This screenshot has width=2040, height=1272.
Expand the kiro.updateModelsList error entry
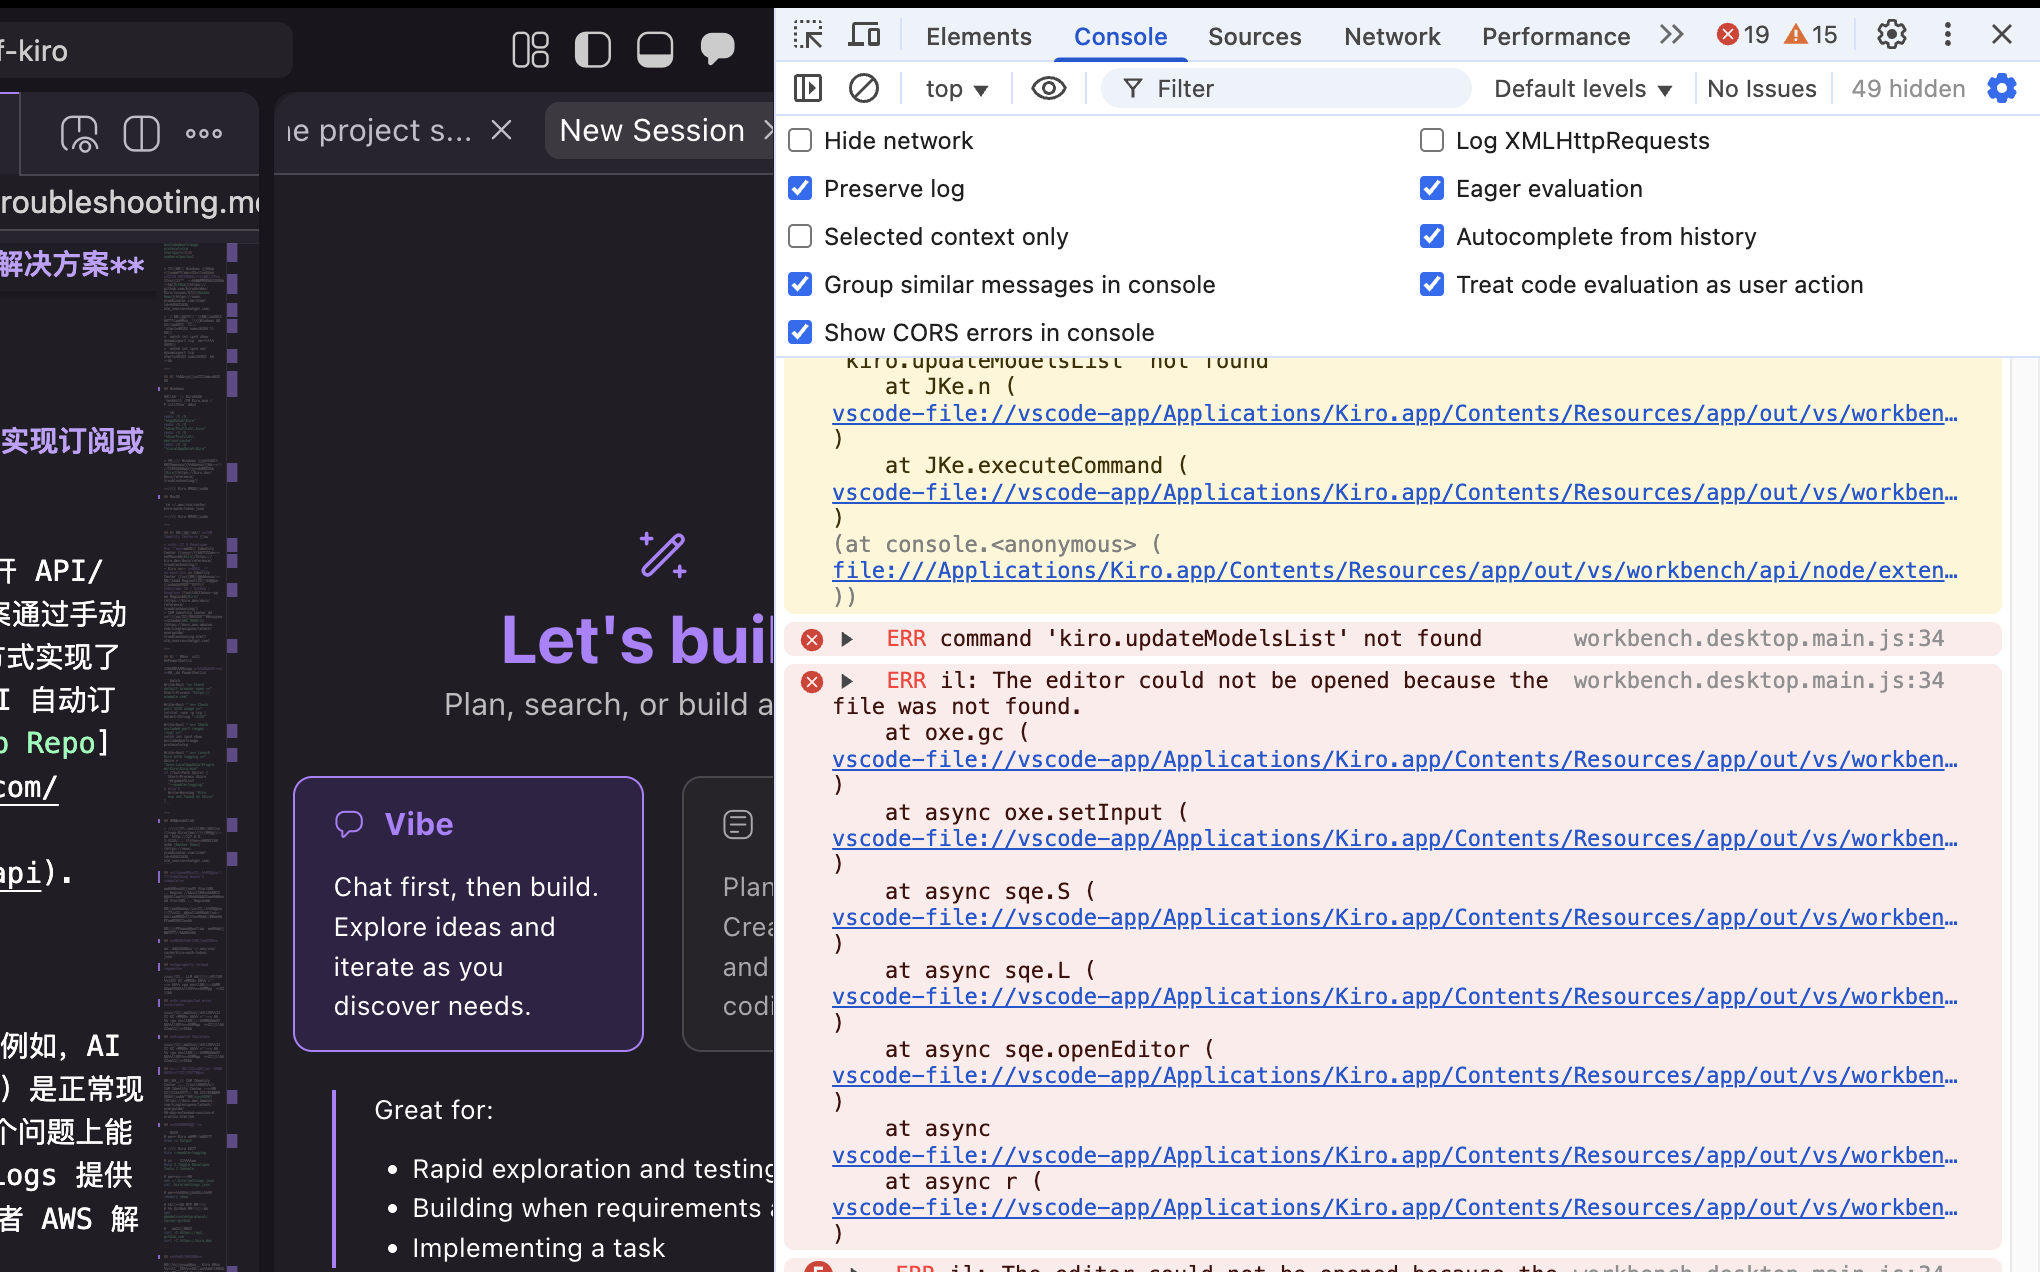[847, 639]
